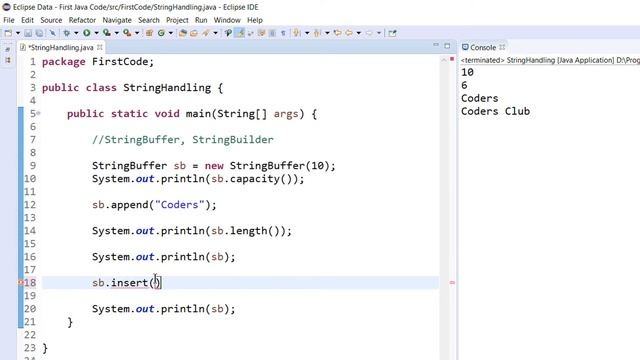Open the External Tools dropdown arrow
Image resolution: width=640 pixels, height=360 pixels.
pyautogui.click(x=137, y=33)
